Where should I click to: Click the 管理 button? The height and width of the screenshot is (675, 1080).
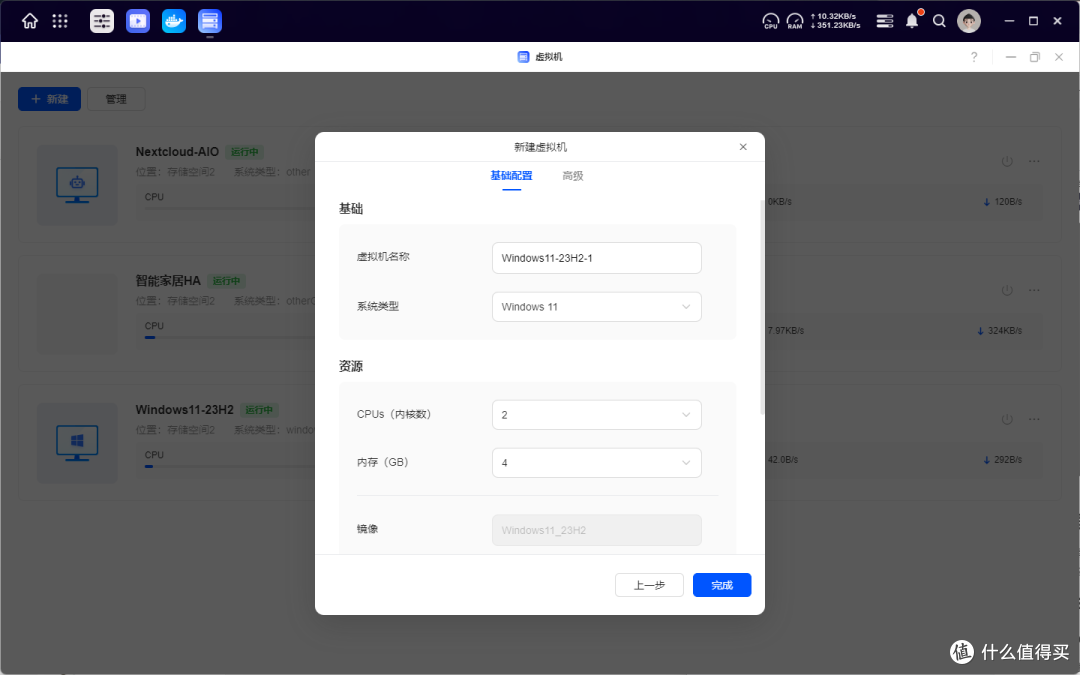116,99
